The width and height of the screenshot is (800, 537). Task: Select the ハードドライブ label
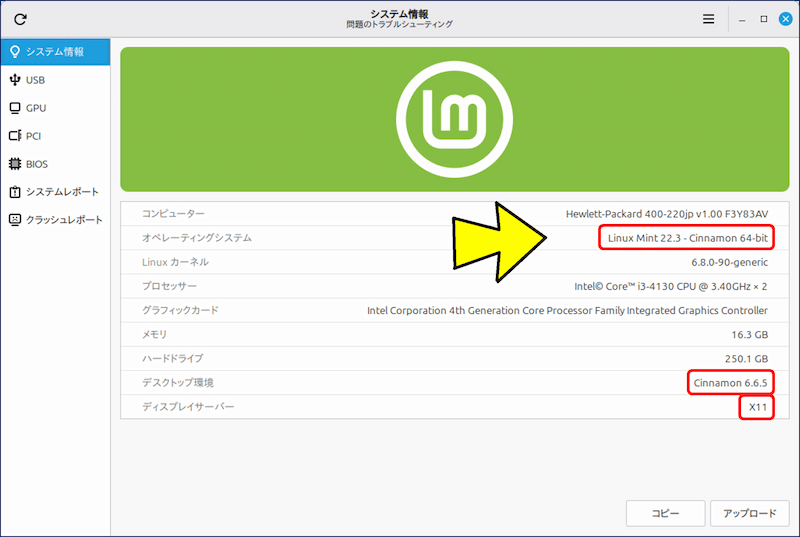point(172,358)
